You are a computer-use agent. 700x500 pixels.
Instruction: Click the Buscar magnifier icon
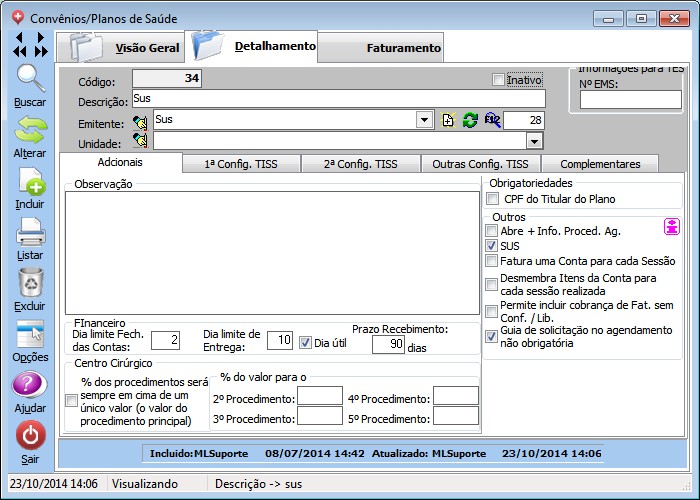(x=30, y=79)
